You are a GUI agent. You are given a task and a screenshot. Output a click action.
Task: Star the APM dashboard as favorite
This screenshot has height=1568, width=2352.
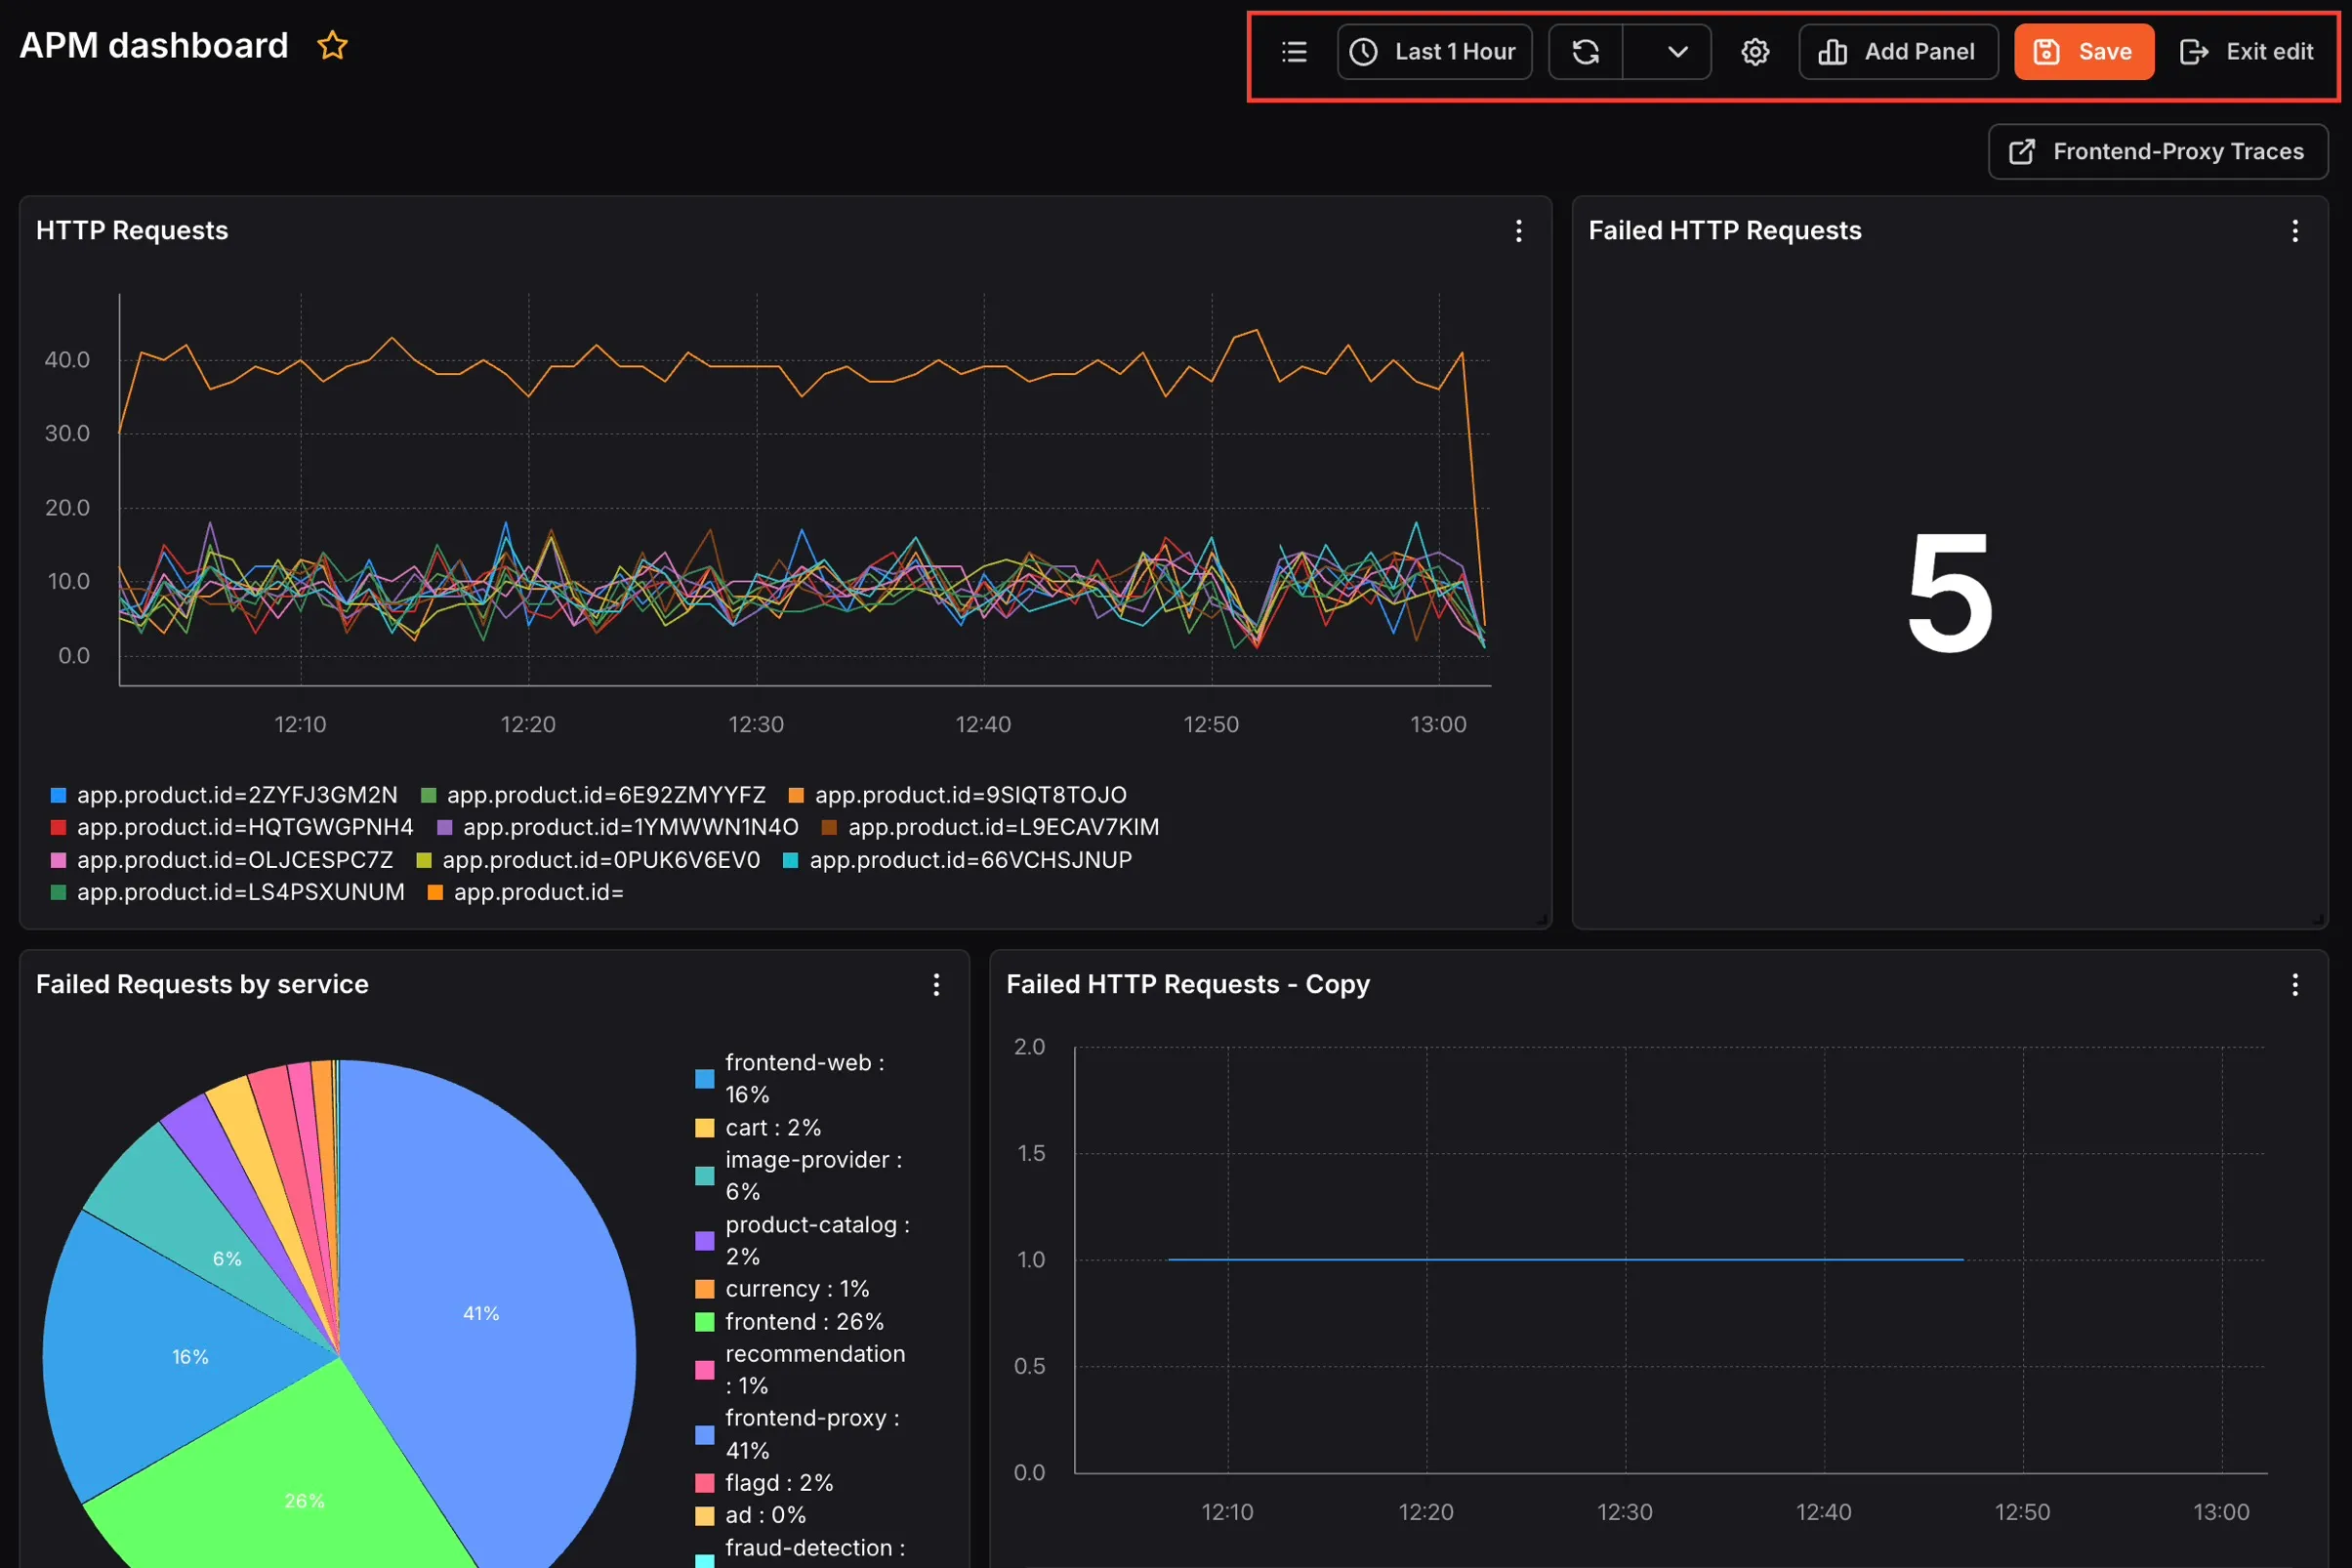(x=332, y=46)
